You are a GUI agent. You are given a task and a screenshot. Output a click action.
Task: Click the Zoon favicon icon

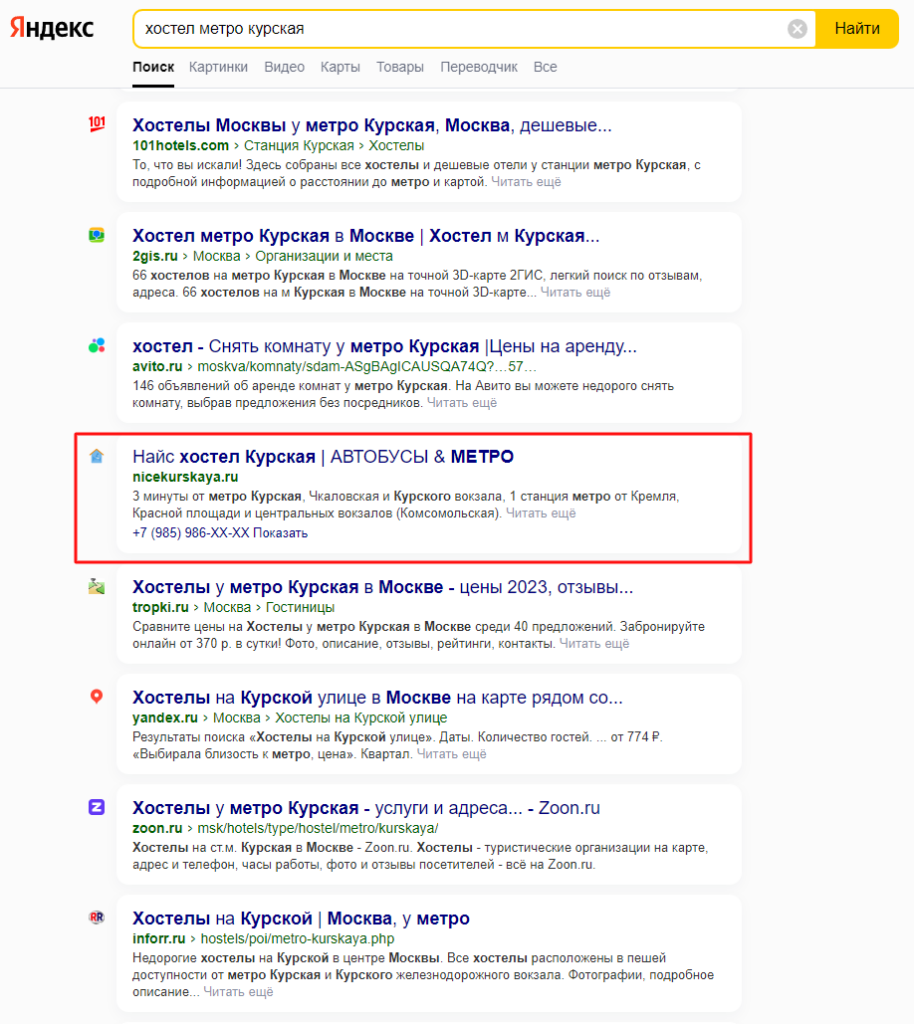click(97, 807)
